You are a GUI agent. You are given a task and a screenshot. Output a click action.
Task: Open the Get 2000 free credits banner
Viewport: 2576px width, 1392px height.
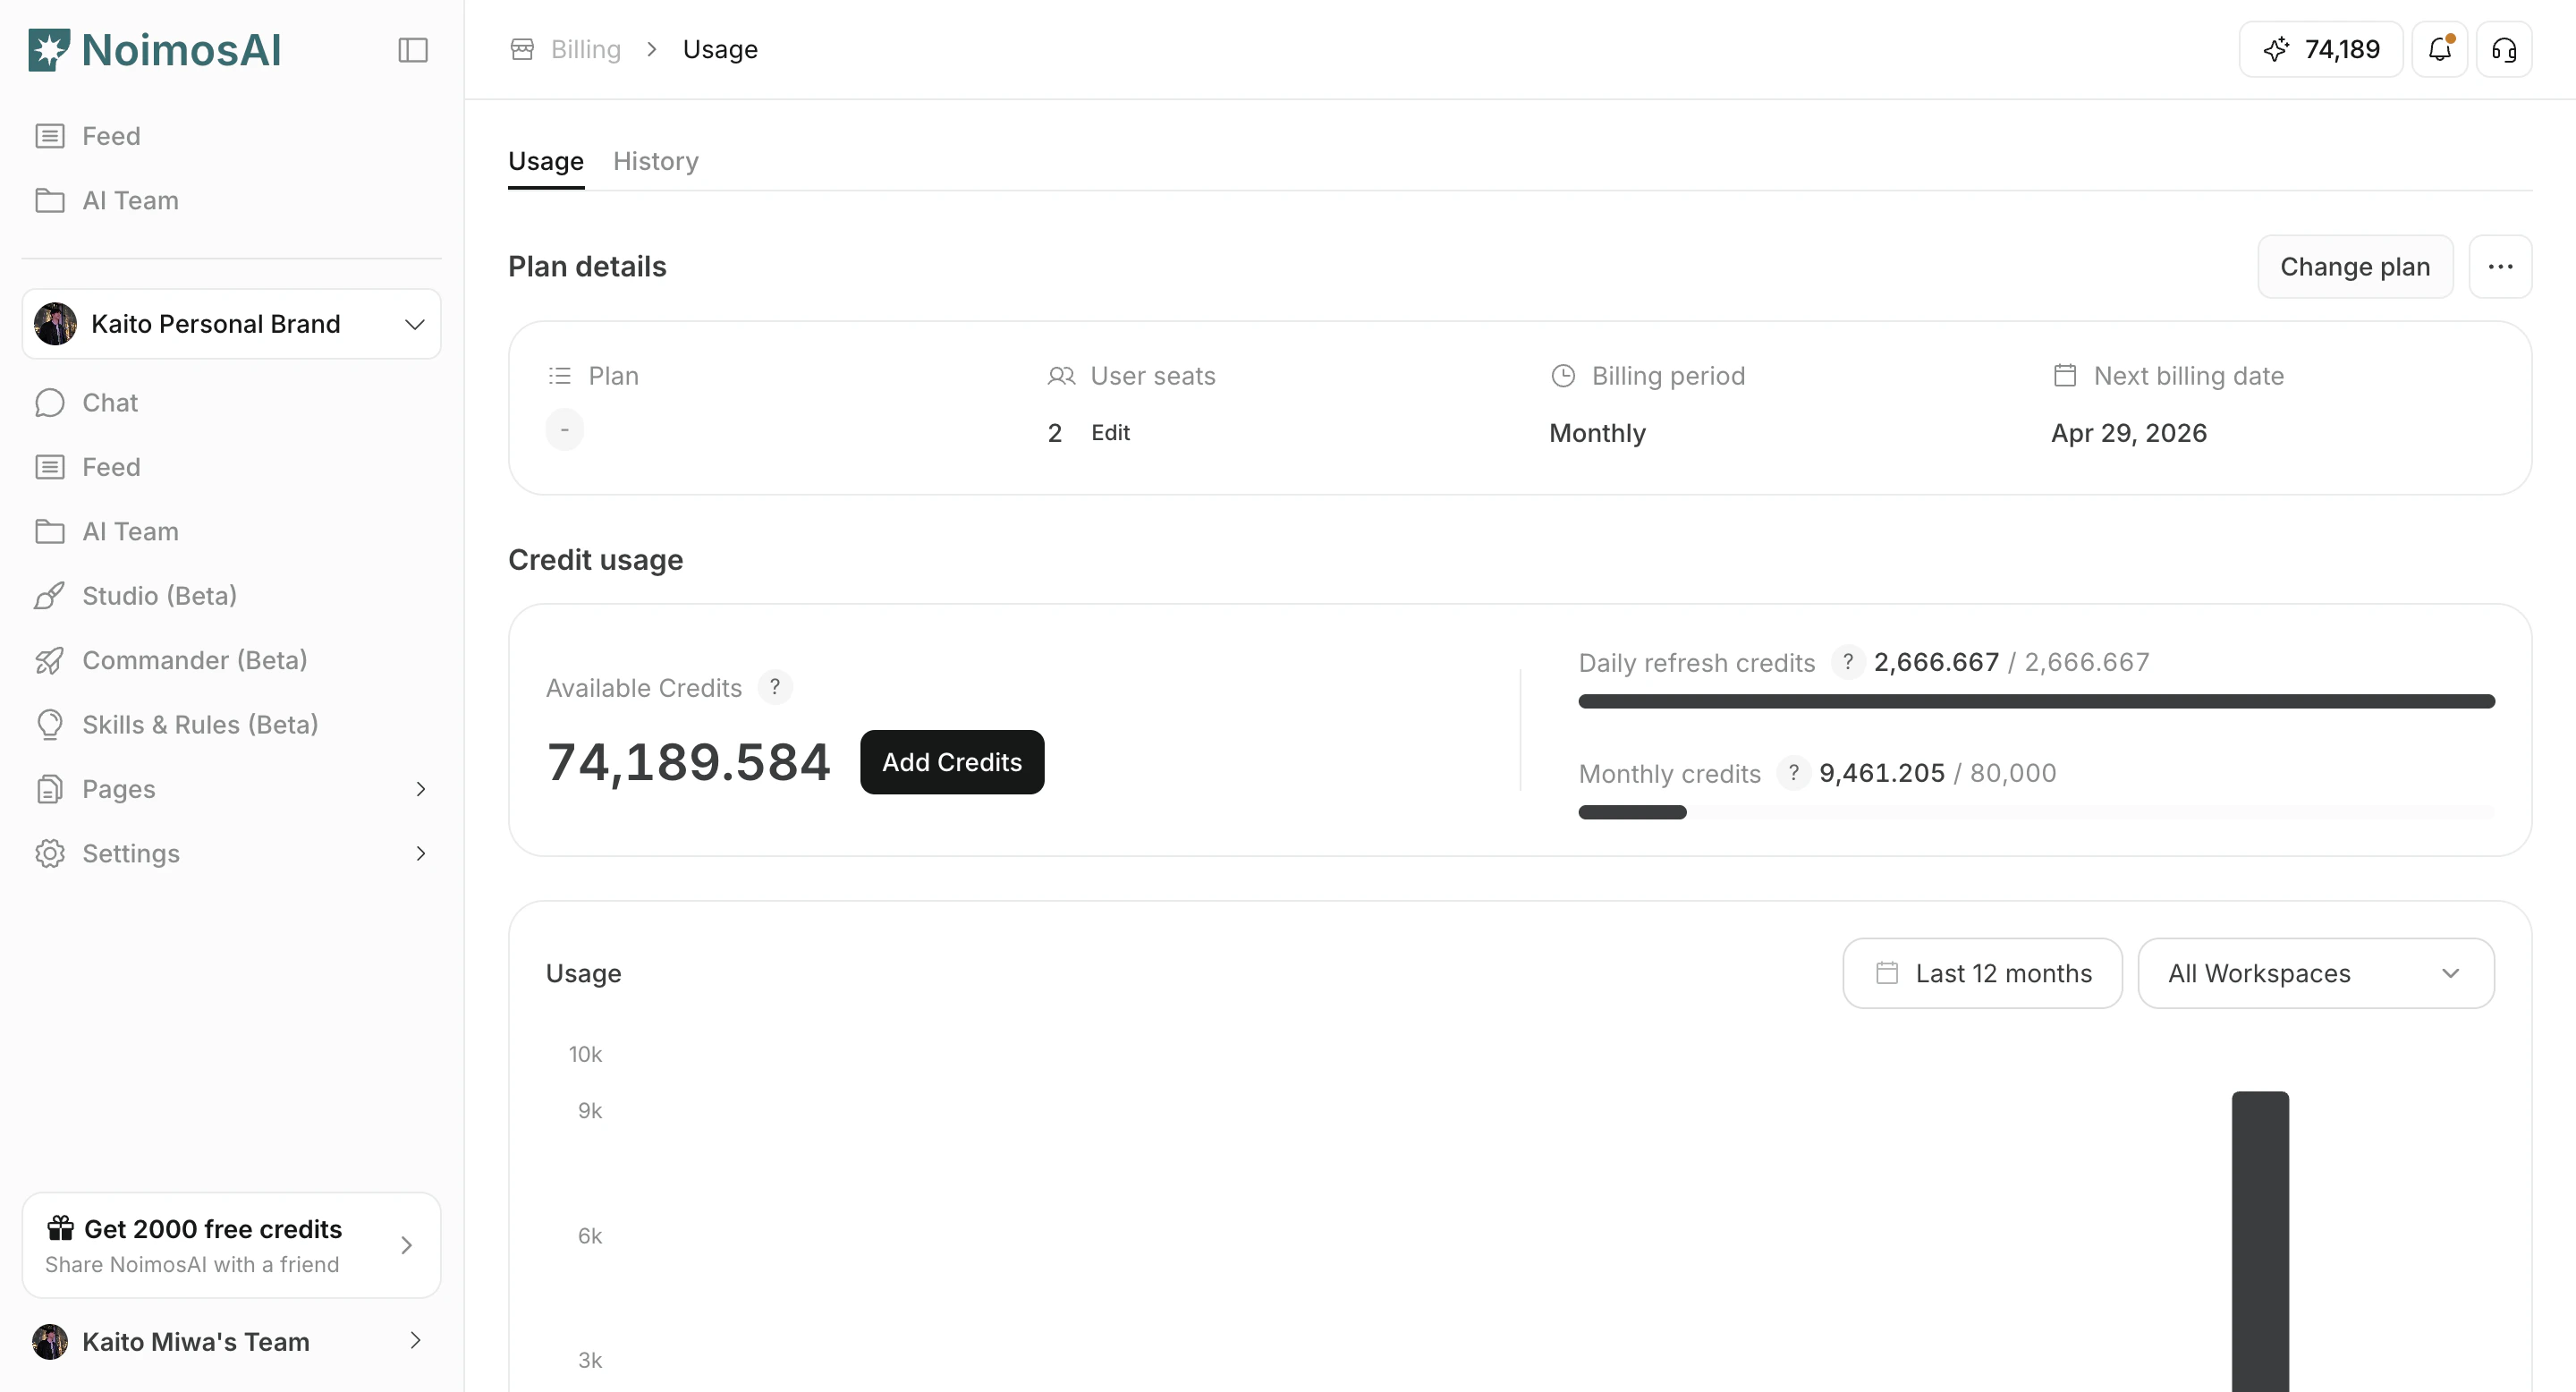231,1244
